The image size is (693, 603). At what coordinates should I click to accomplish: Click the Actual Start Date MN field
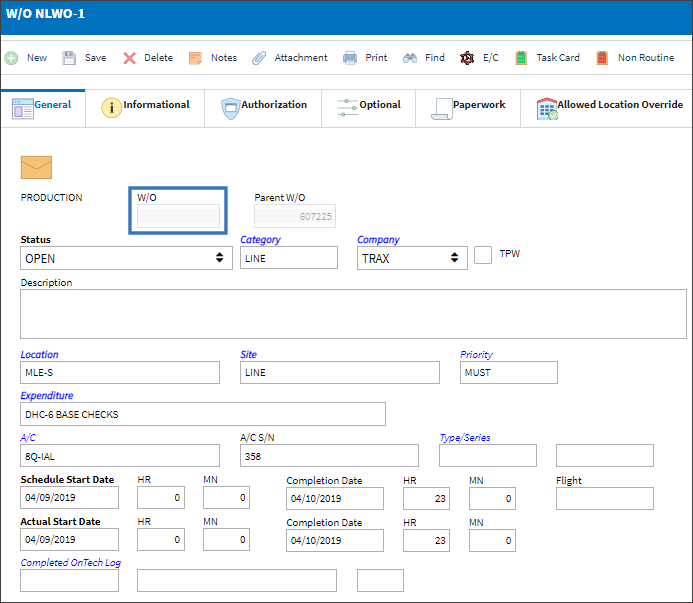(x=226, y=540)
